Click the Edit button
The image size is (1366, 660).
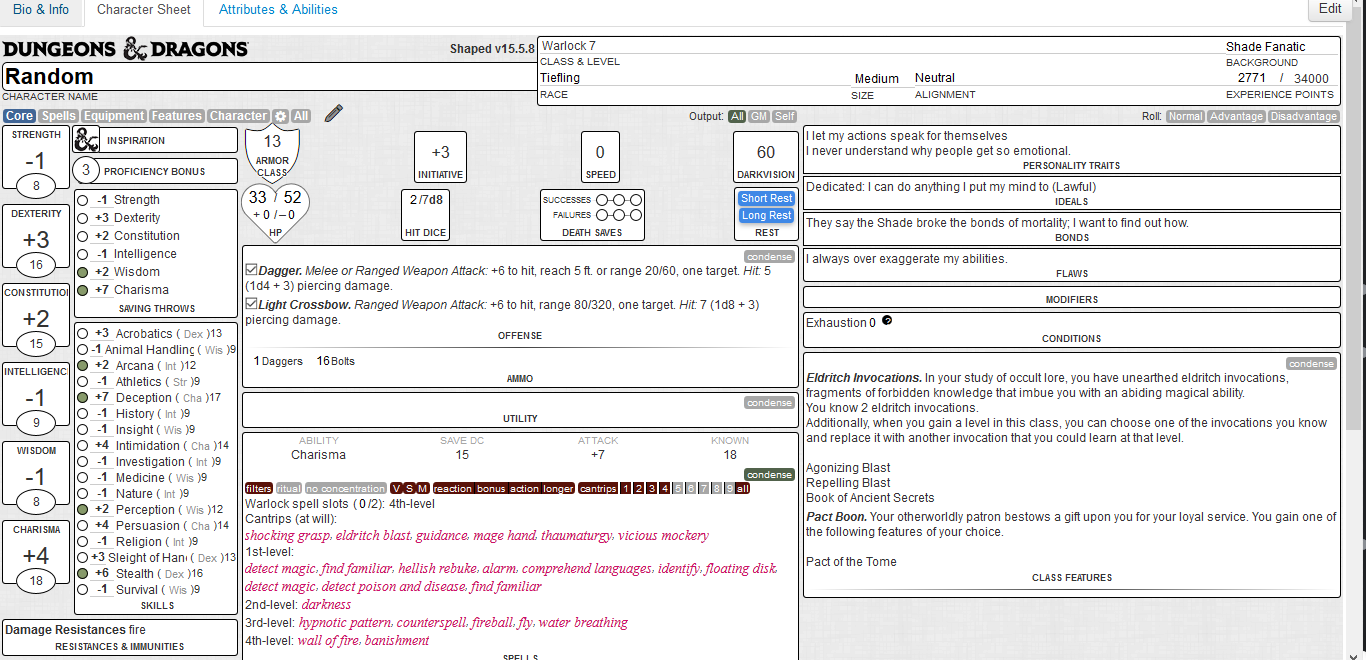[1330, 9]
